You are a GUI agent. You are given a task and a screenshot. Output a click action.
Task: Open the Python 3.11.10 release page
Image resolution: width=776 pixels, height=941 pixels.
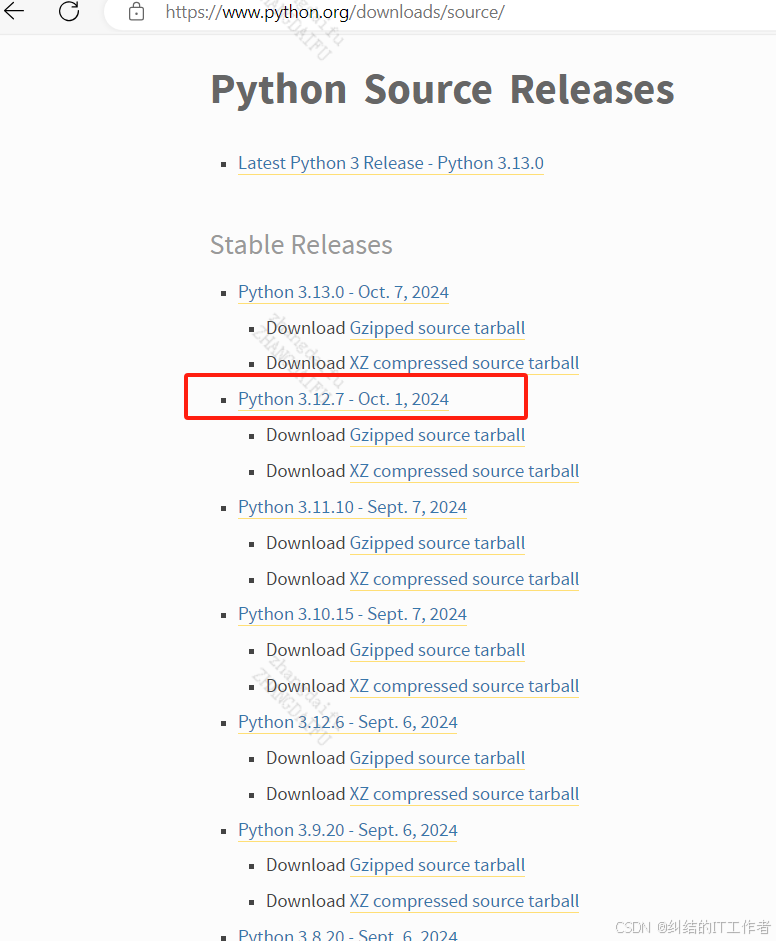tap(352, 507)
